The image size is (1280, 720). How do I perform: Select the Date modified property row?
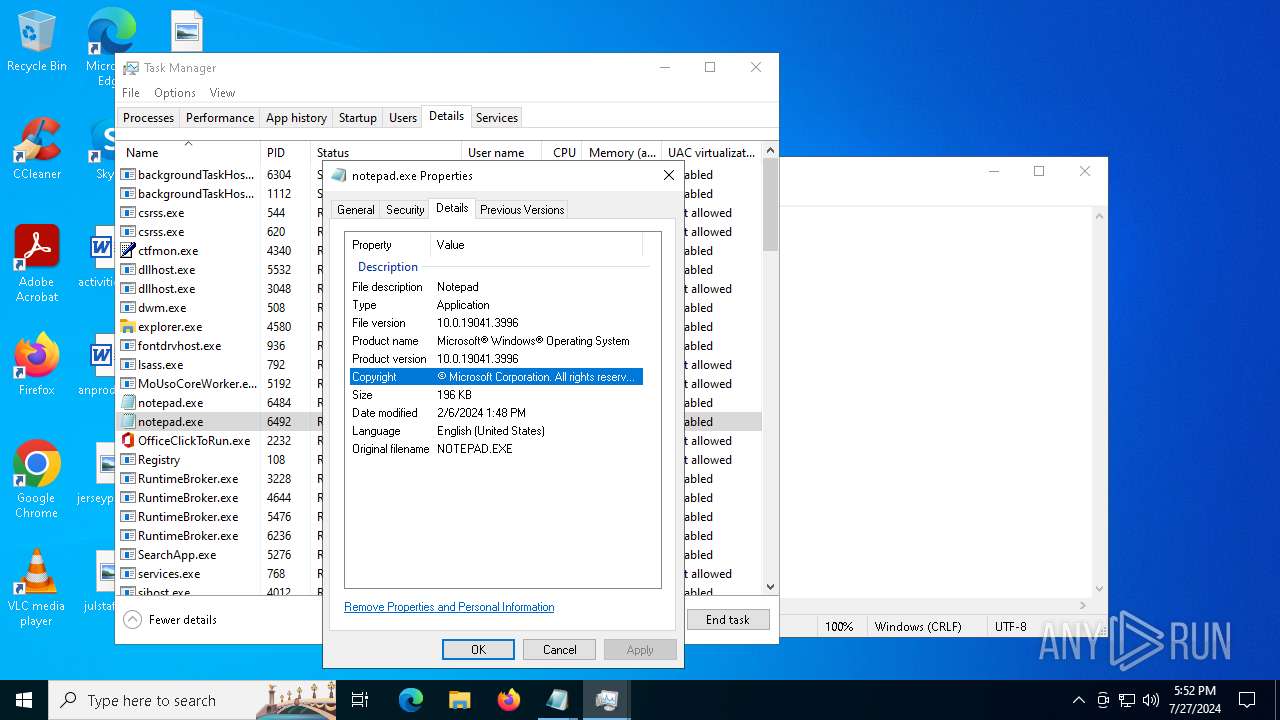pos(496,413)
